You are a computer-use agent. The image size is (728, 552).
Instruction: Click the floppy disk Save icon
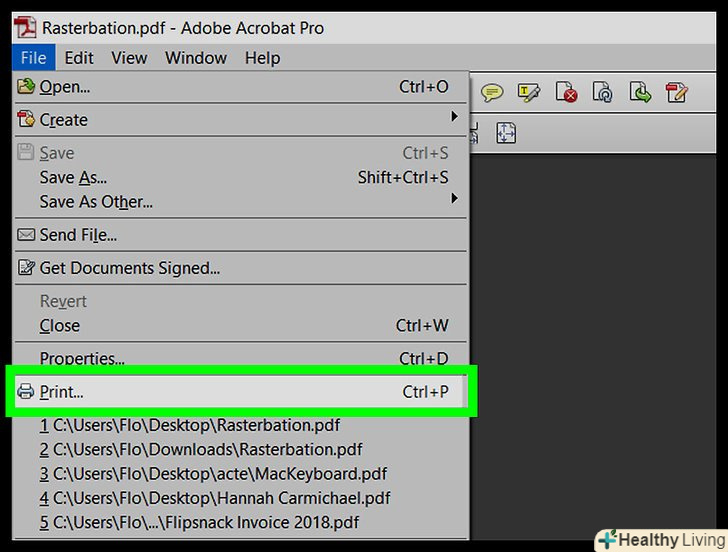point(26,152)
